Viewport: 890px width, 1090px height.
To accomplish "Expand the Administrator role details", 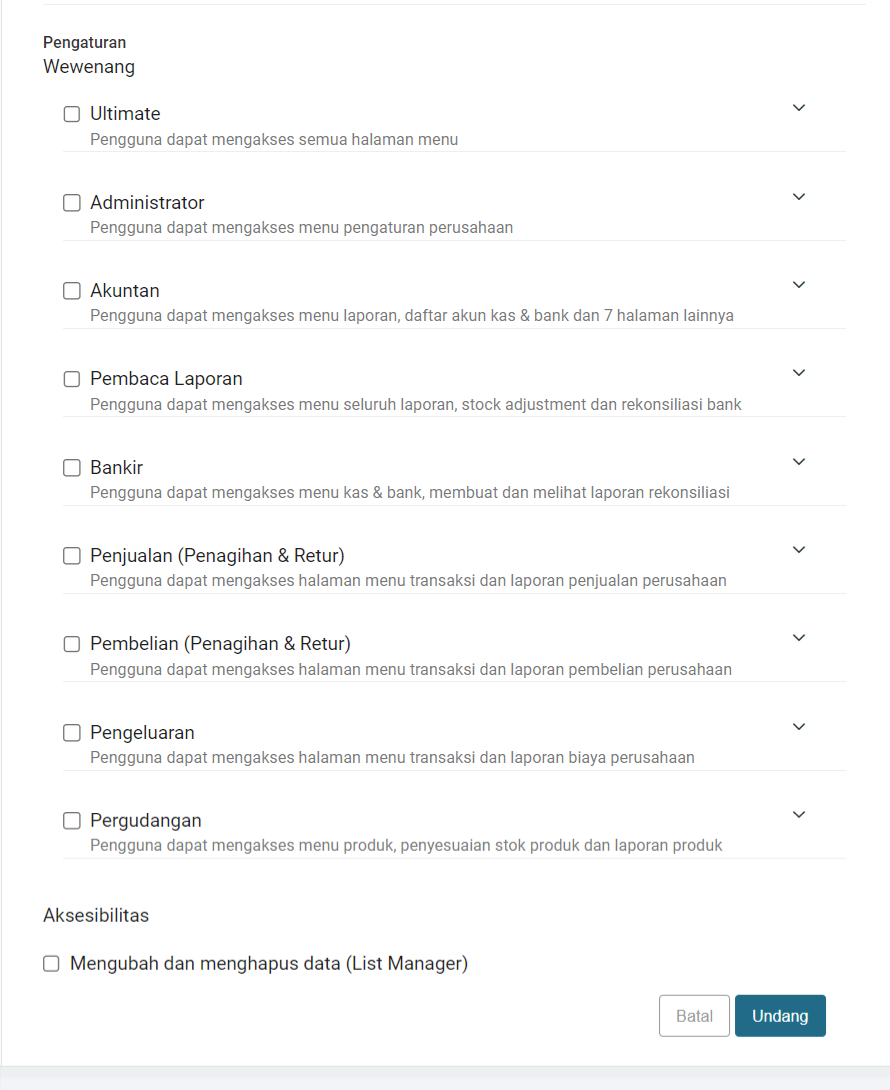I will click(799, 197).
